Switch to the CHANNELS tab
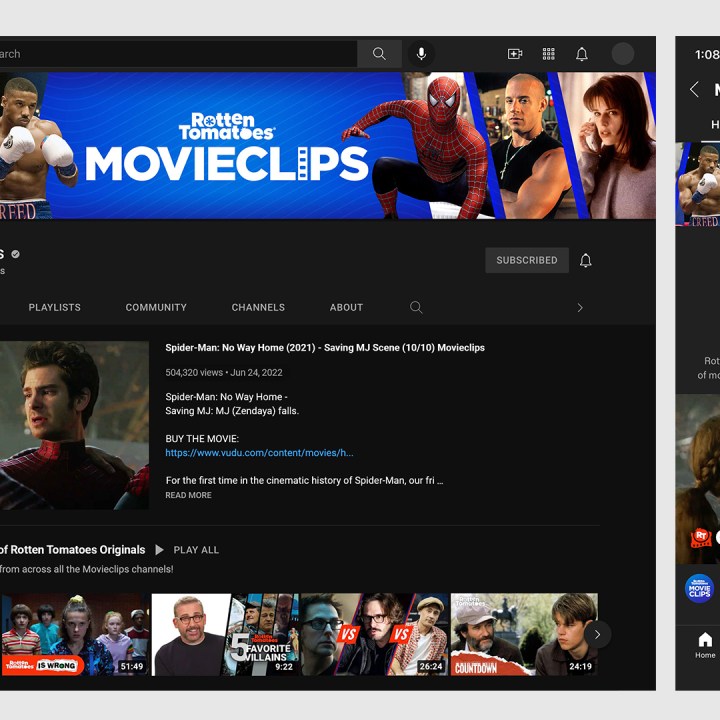The height and width of the screenshot is (720, 720). [x=258, y=307]
